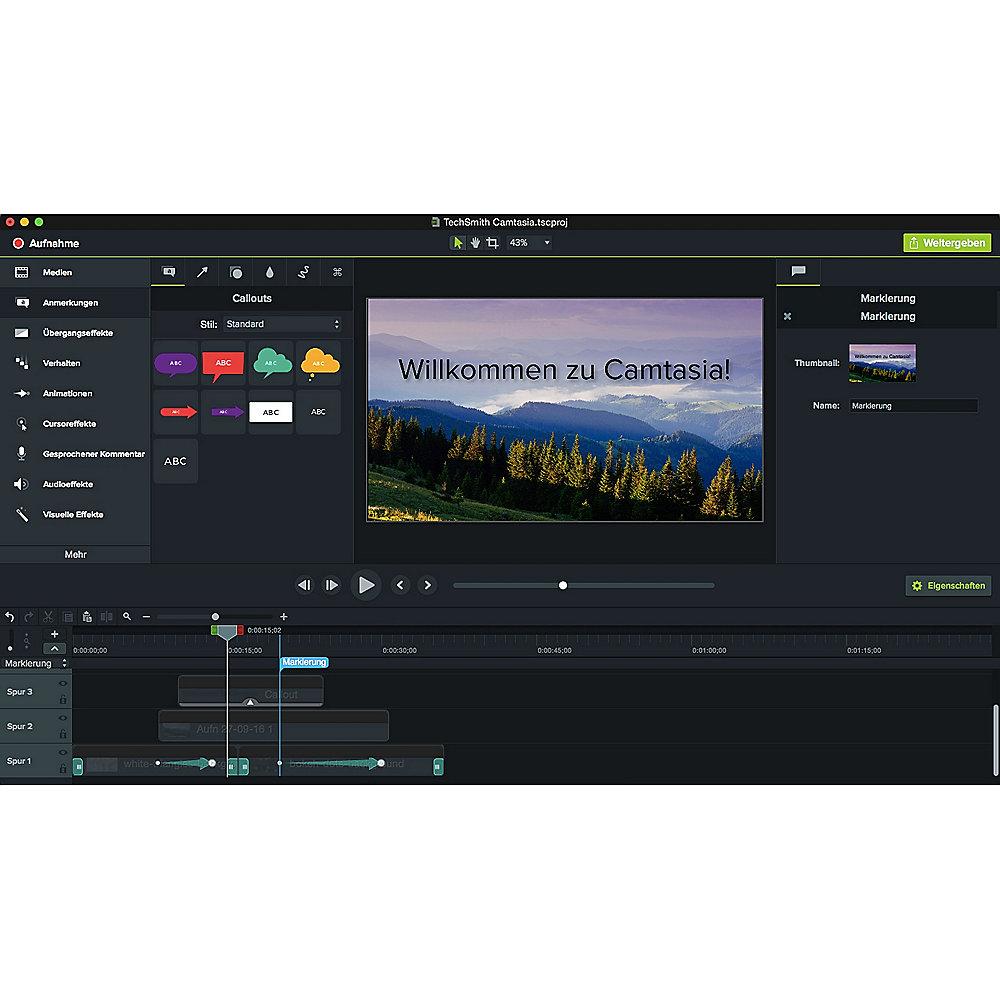Open the arrows and lines annotation tab

[201, 272]
